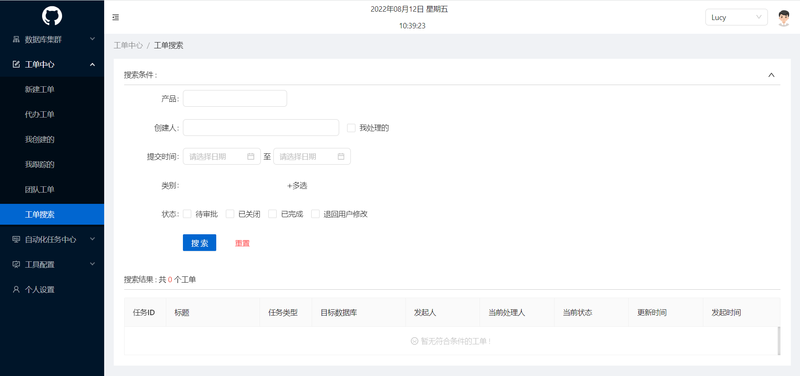Viewport: 800px width, 376px height.
Task: Click the start date picker field
Action: pyautogui.click(x=222, y=157)
